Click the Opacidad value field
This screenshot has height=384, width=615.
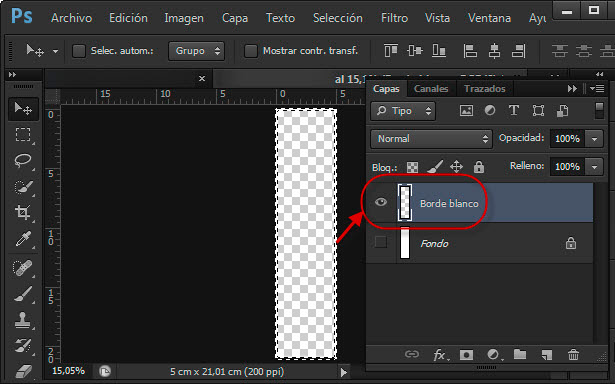tap(567, 139)
